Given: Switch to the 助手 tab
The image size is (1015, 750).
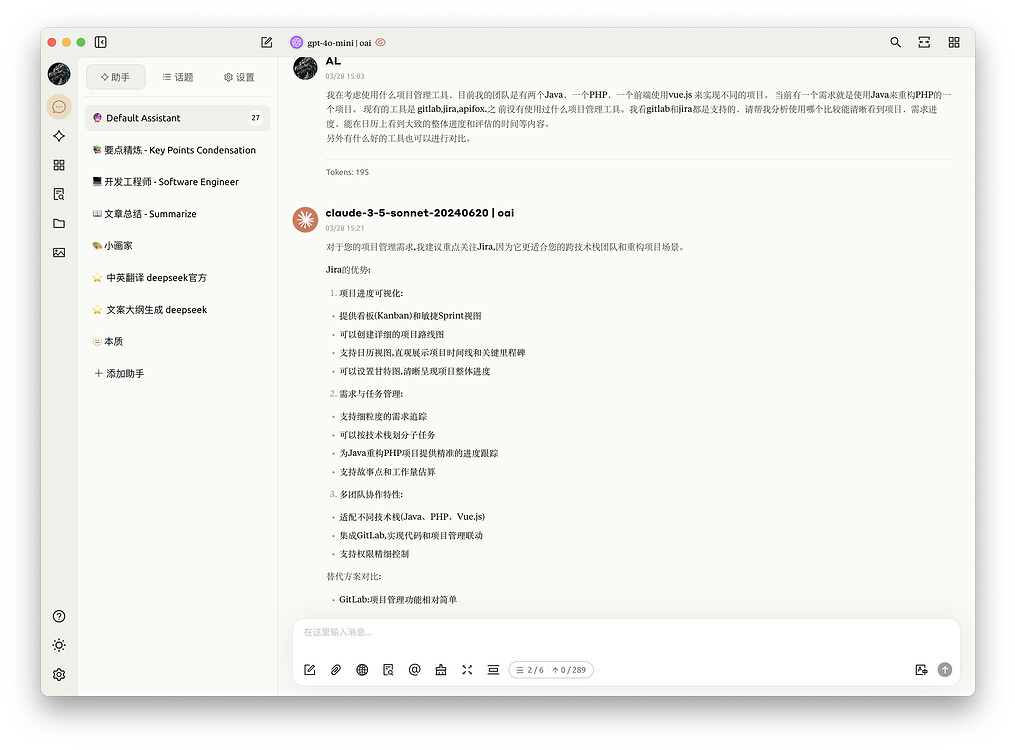Looking at the screenshot, I should pos(115,77).
